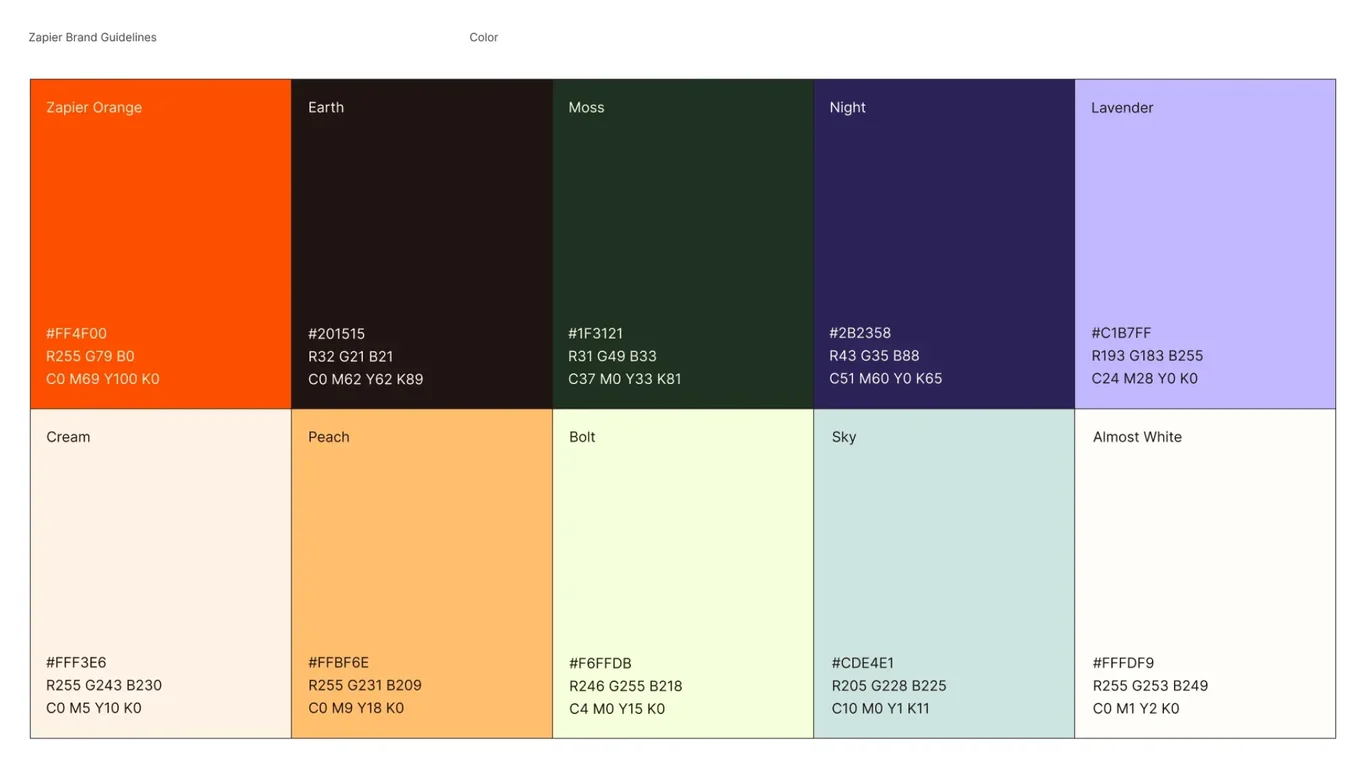Image resolution: width=1366 pixels, height=768 pixels.
Task: Select hex code #2B2358
Action: coord(860,333)
